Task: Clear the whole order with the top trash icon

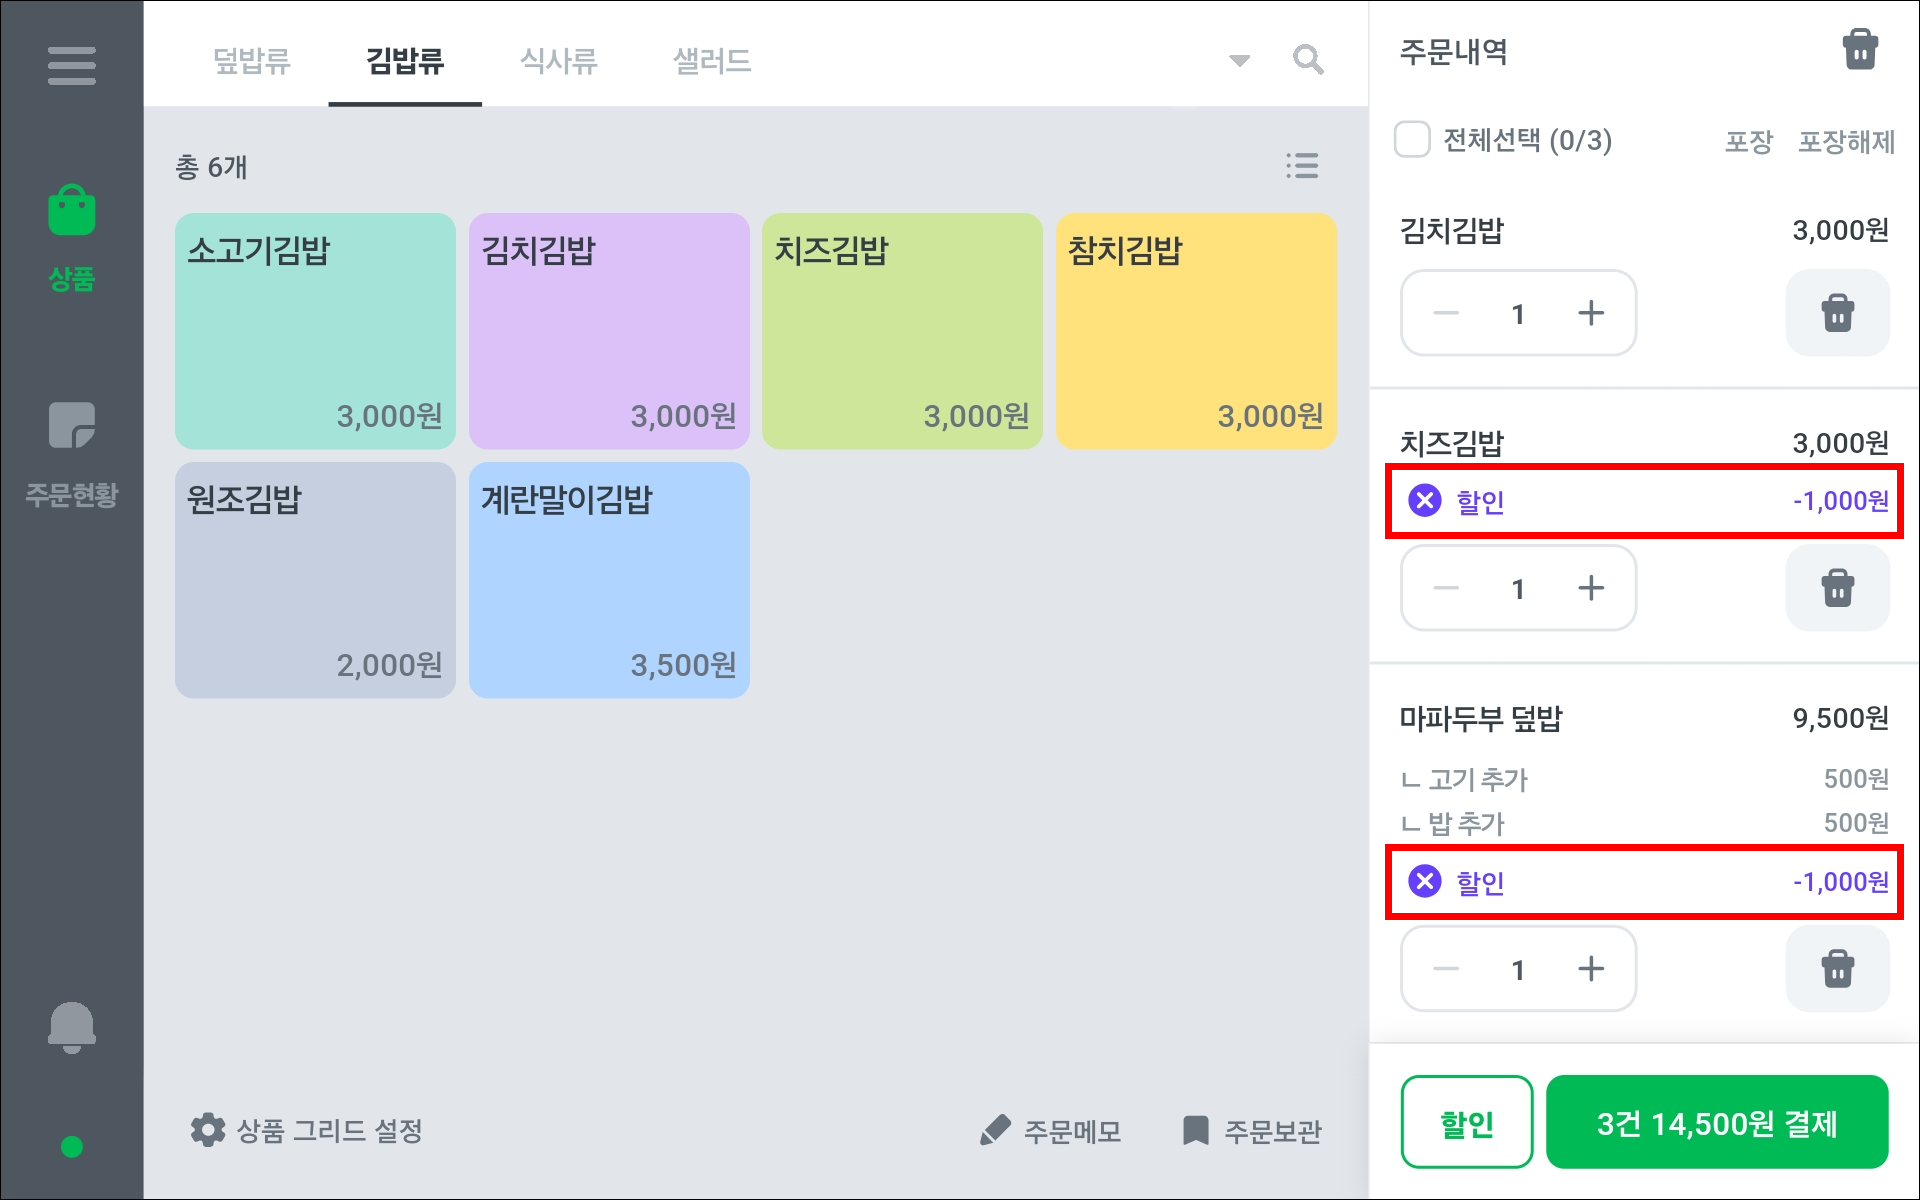Action: click(1859, 50)
